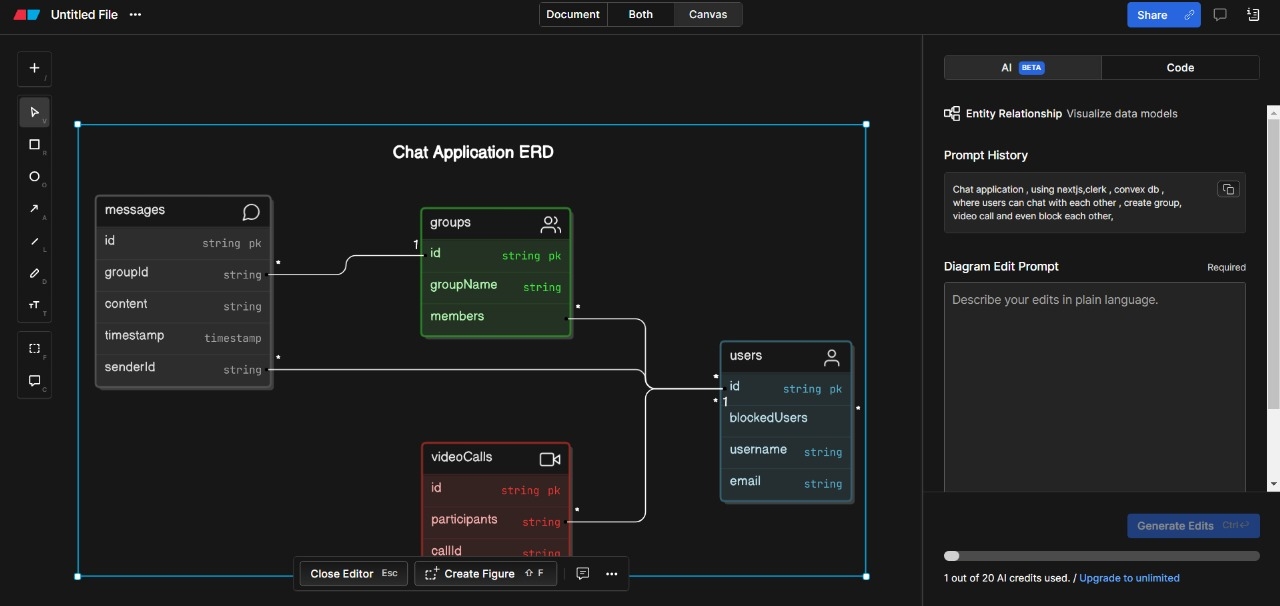Switch to the AI tab
This screenshot has width=1280, height=606.
(1022, 68)
